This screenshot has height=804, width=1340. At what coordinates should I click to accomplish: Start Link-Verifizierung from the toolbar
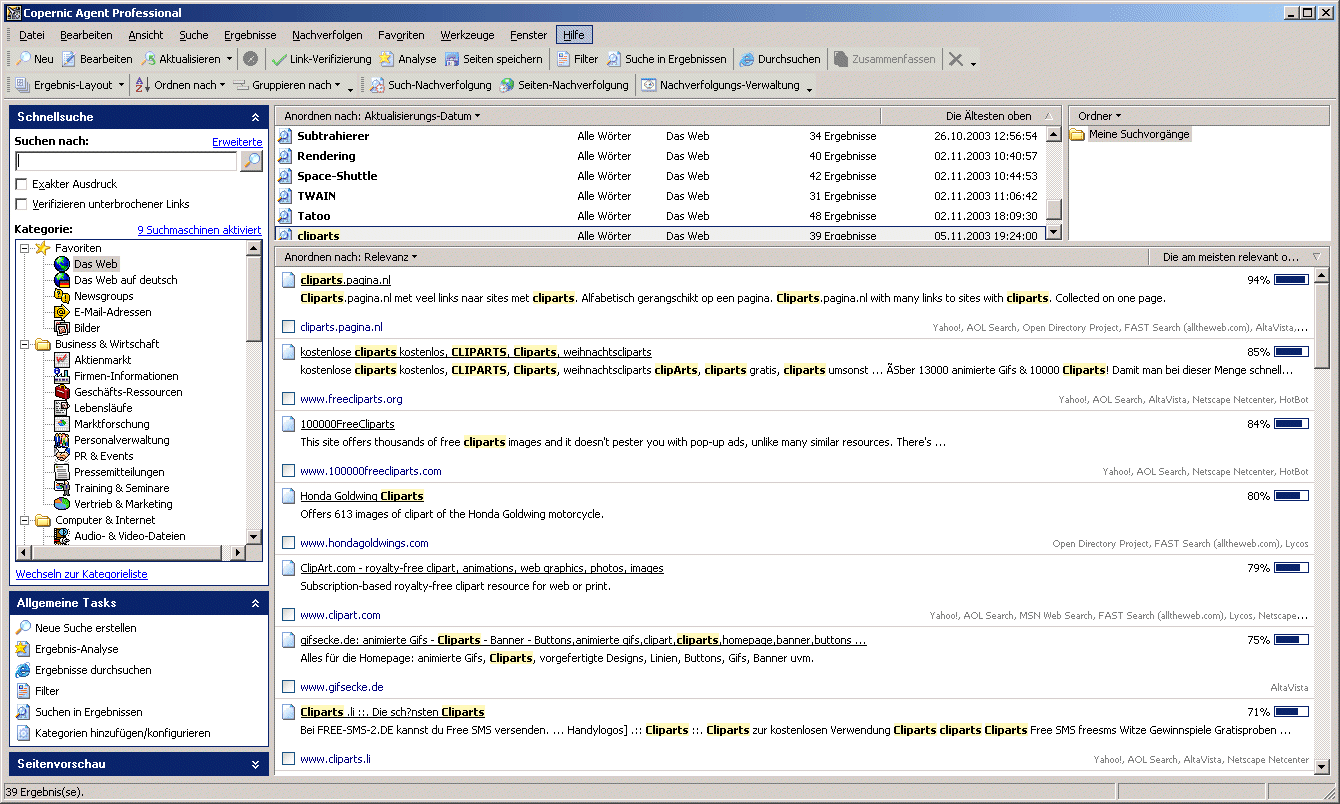(322, 59)
